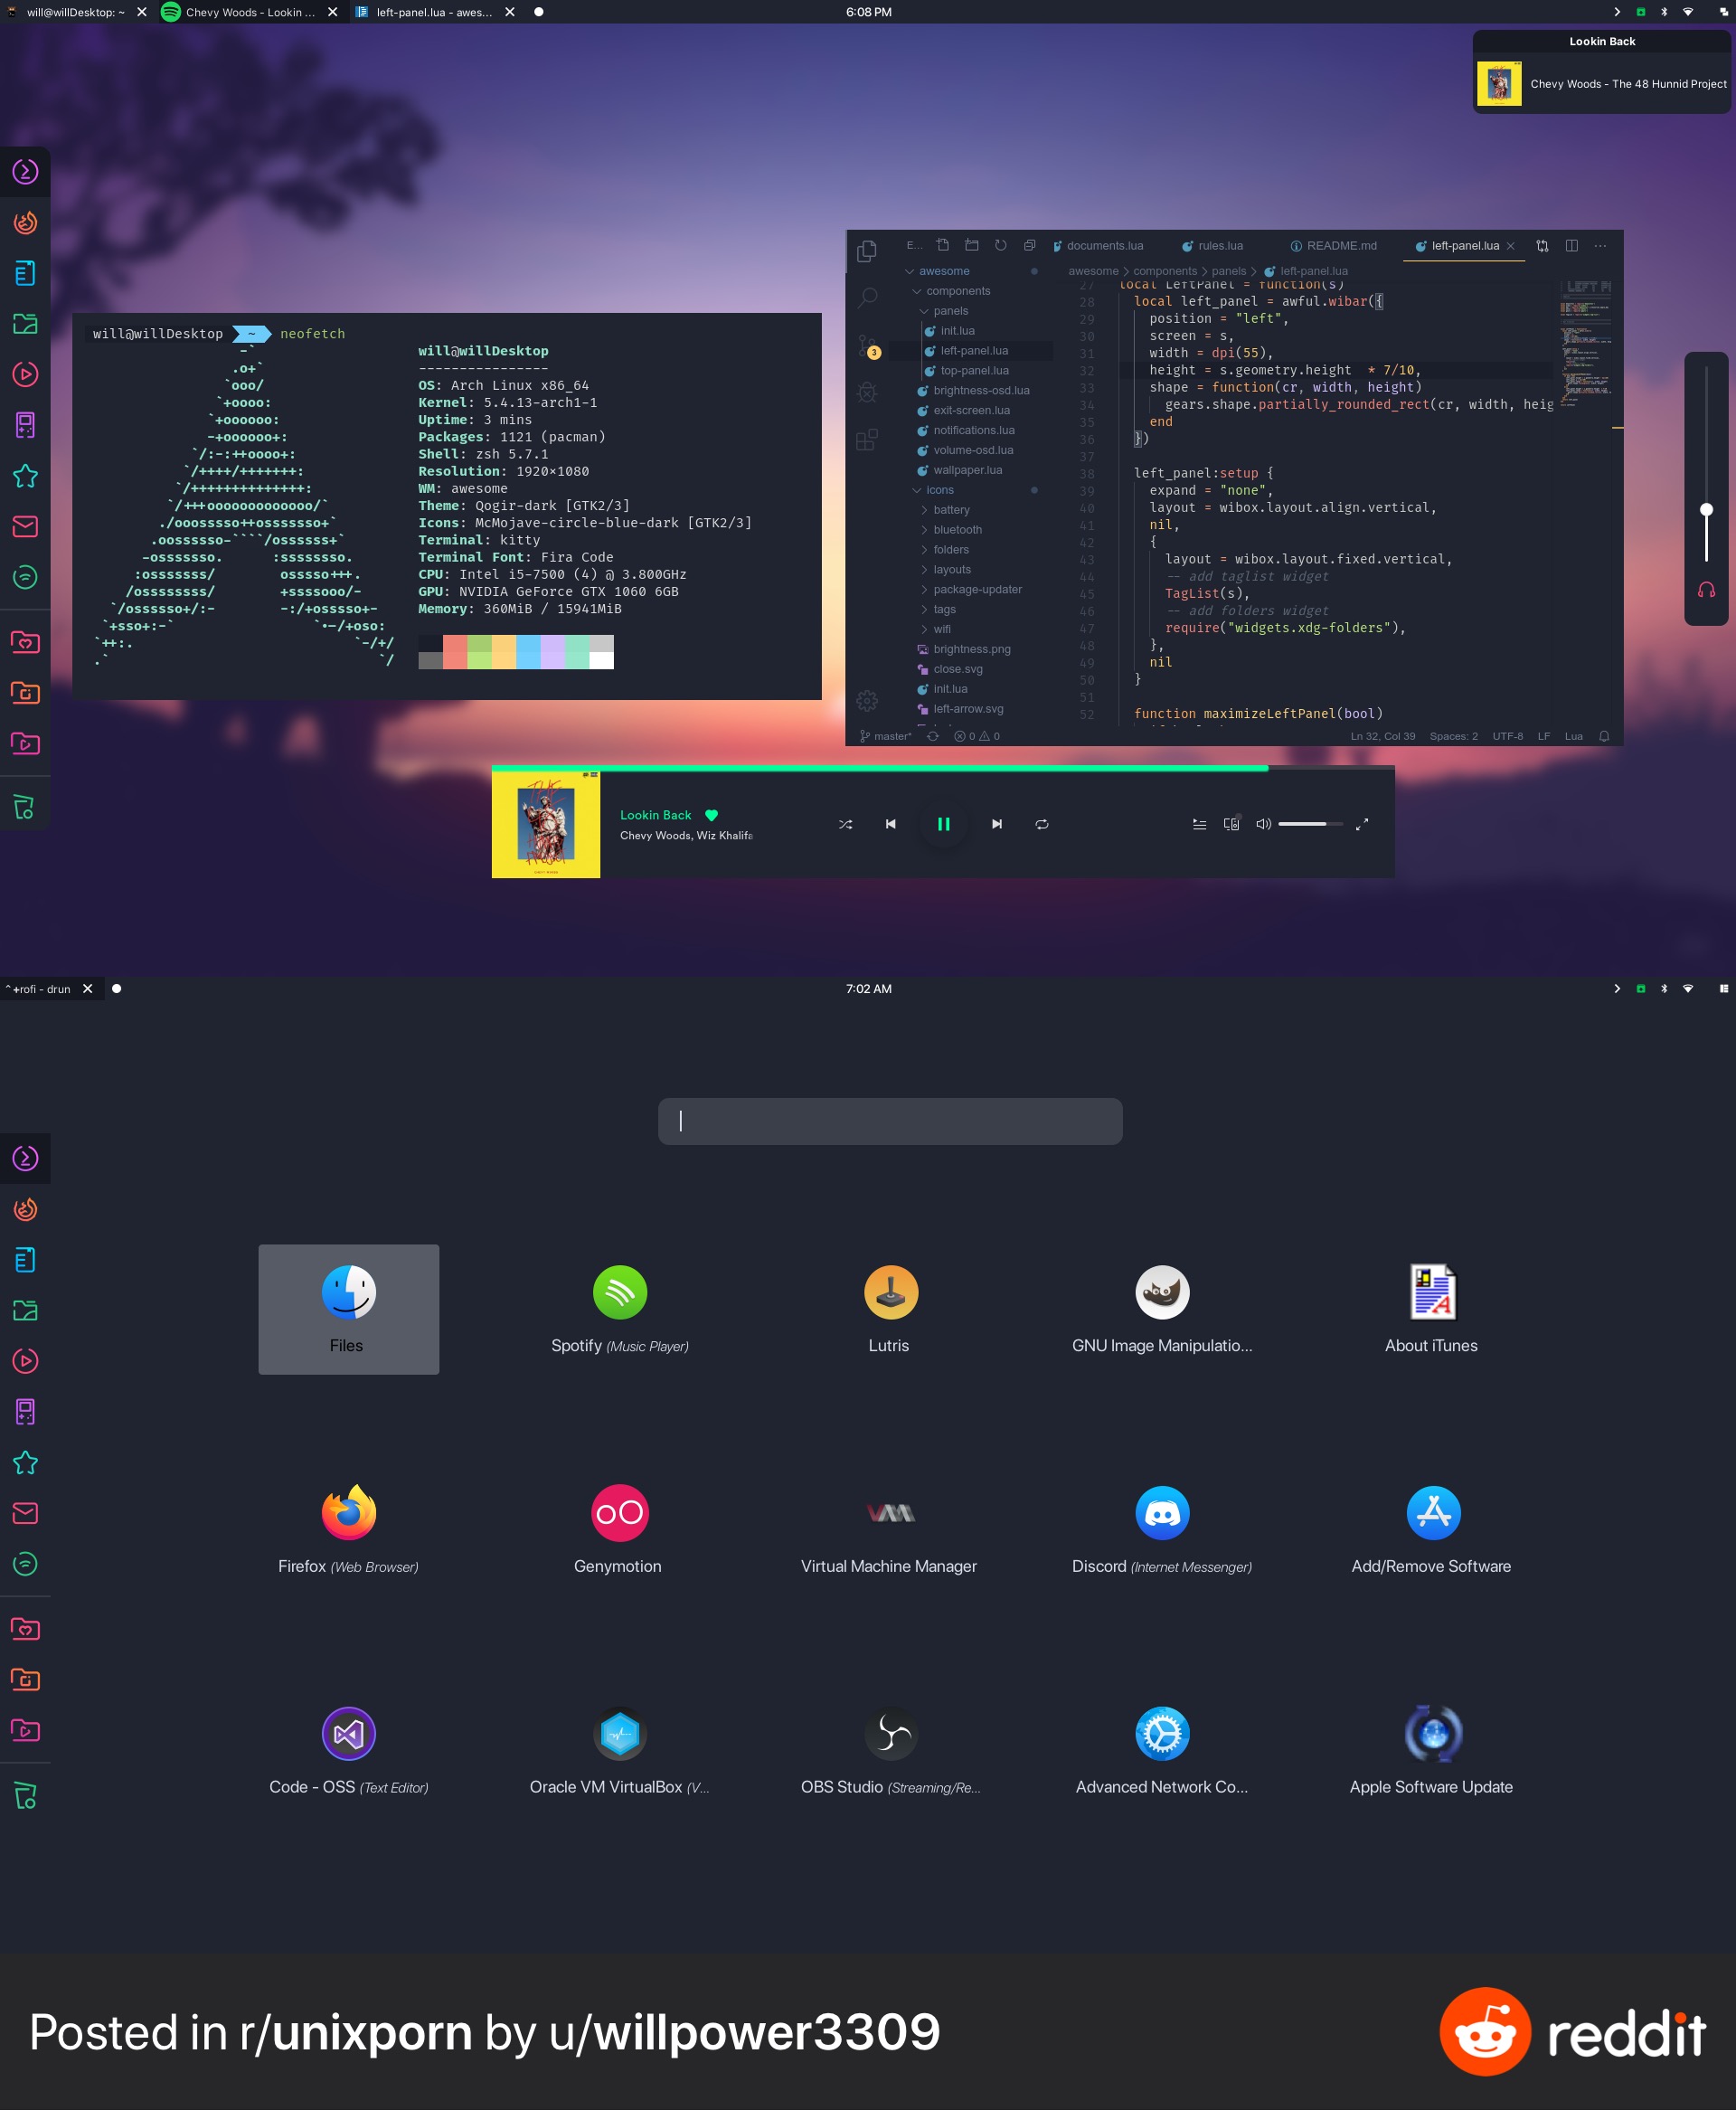Launch Firefox (Web Browser) from rofi launcher

coord(348,1529)
